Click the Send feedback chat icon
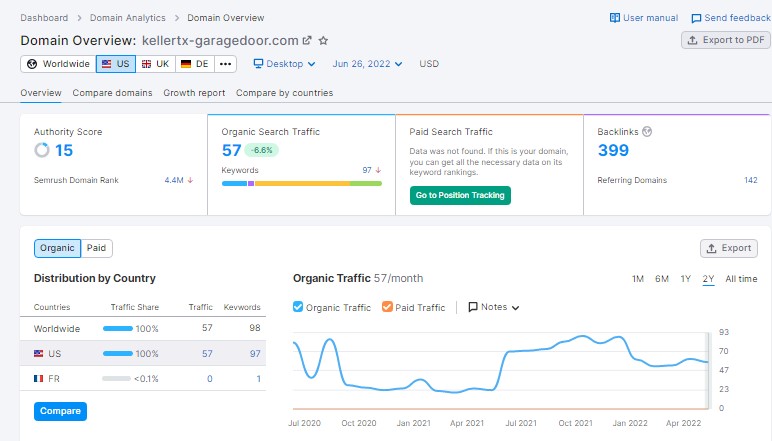This screenshot has height=441, width=772. [x=696, y=18]
